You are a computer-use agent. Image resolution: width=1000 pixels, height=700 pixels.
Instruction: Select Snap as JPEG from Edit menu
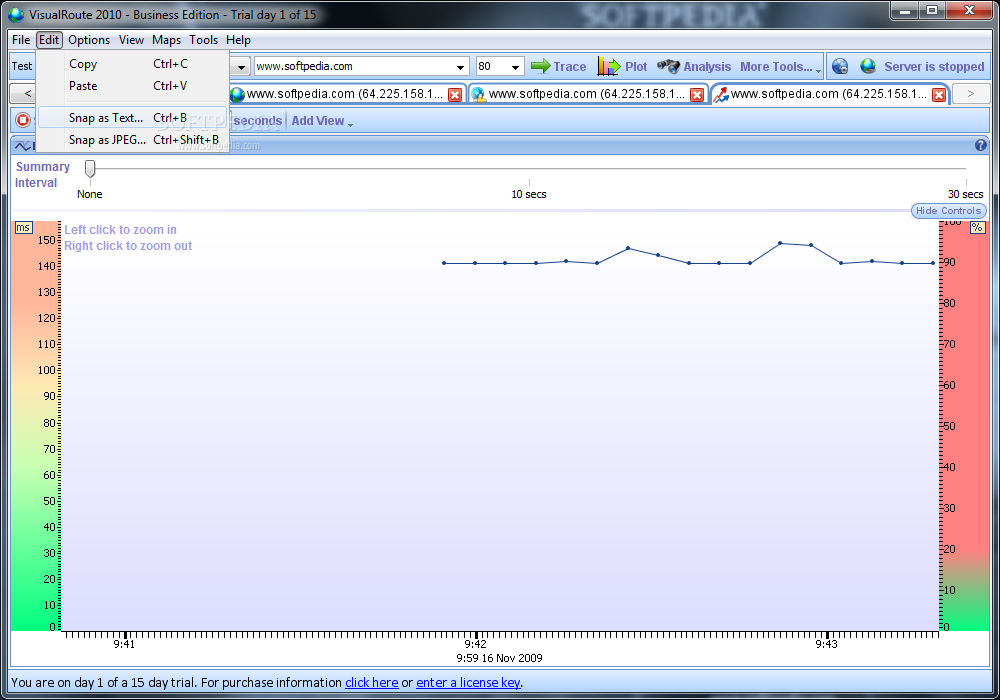coord(132,140)
